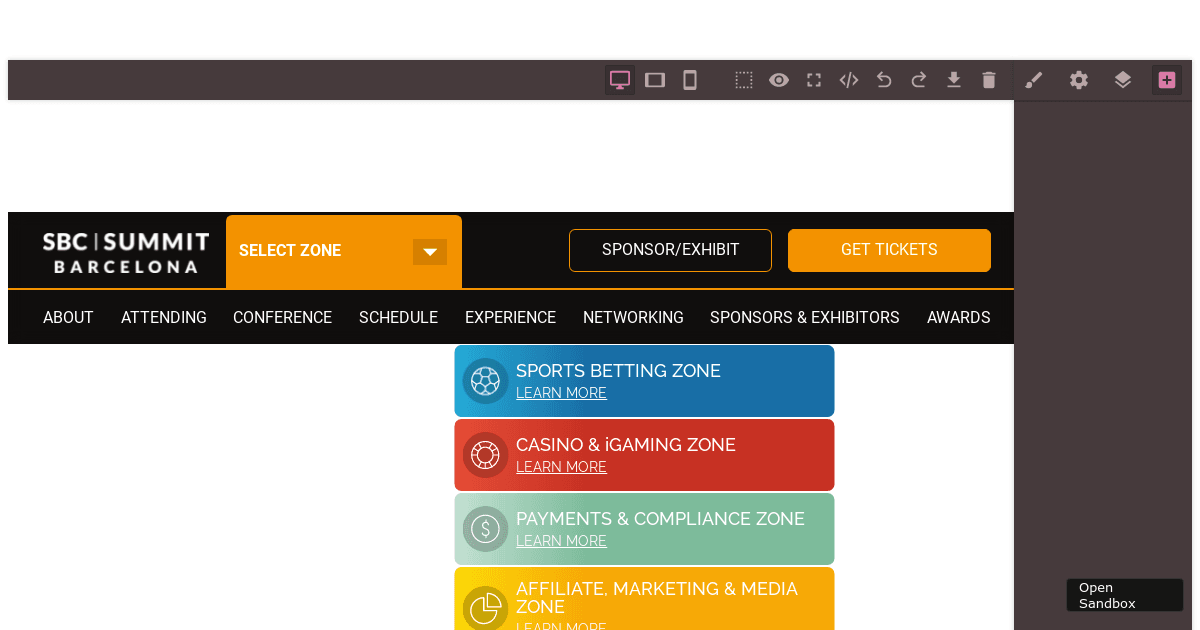Redo the last change
The image size is (1200, 630).
click(919, 80)
